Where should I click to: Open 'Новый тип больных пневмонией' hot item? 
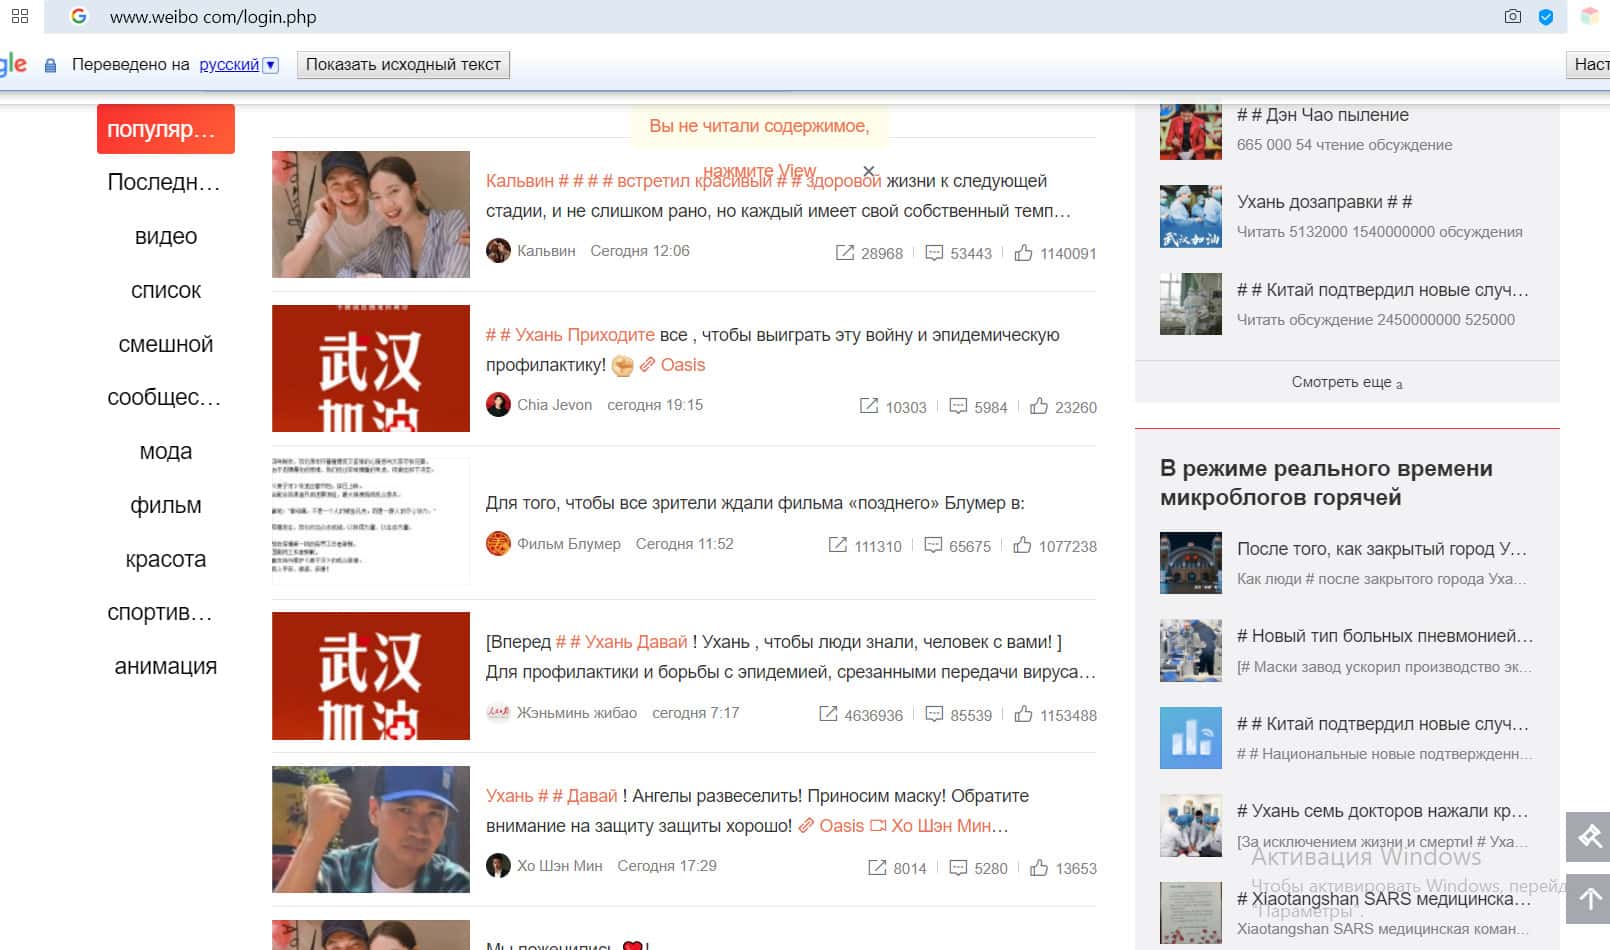(x=1384, y=636)
